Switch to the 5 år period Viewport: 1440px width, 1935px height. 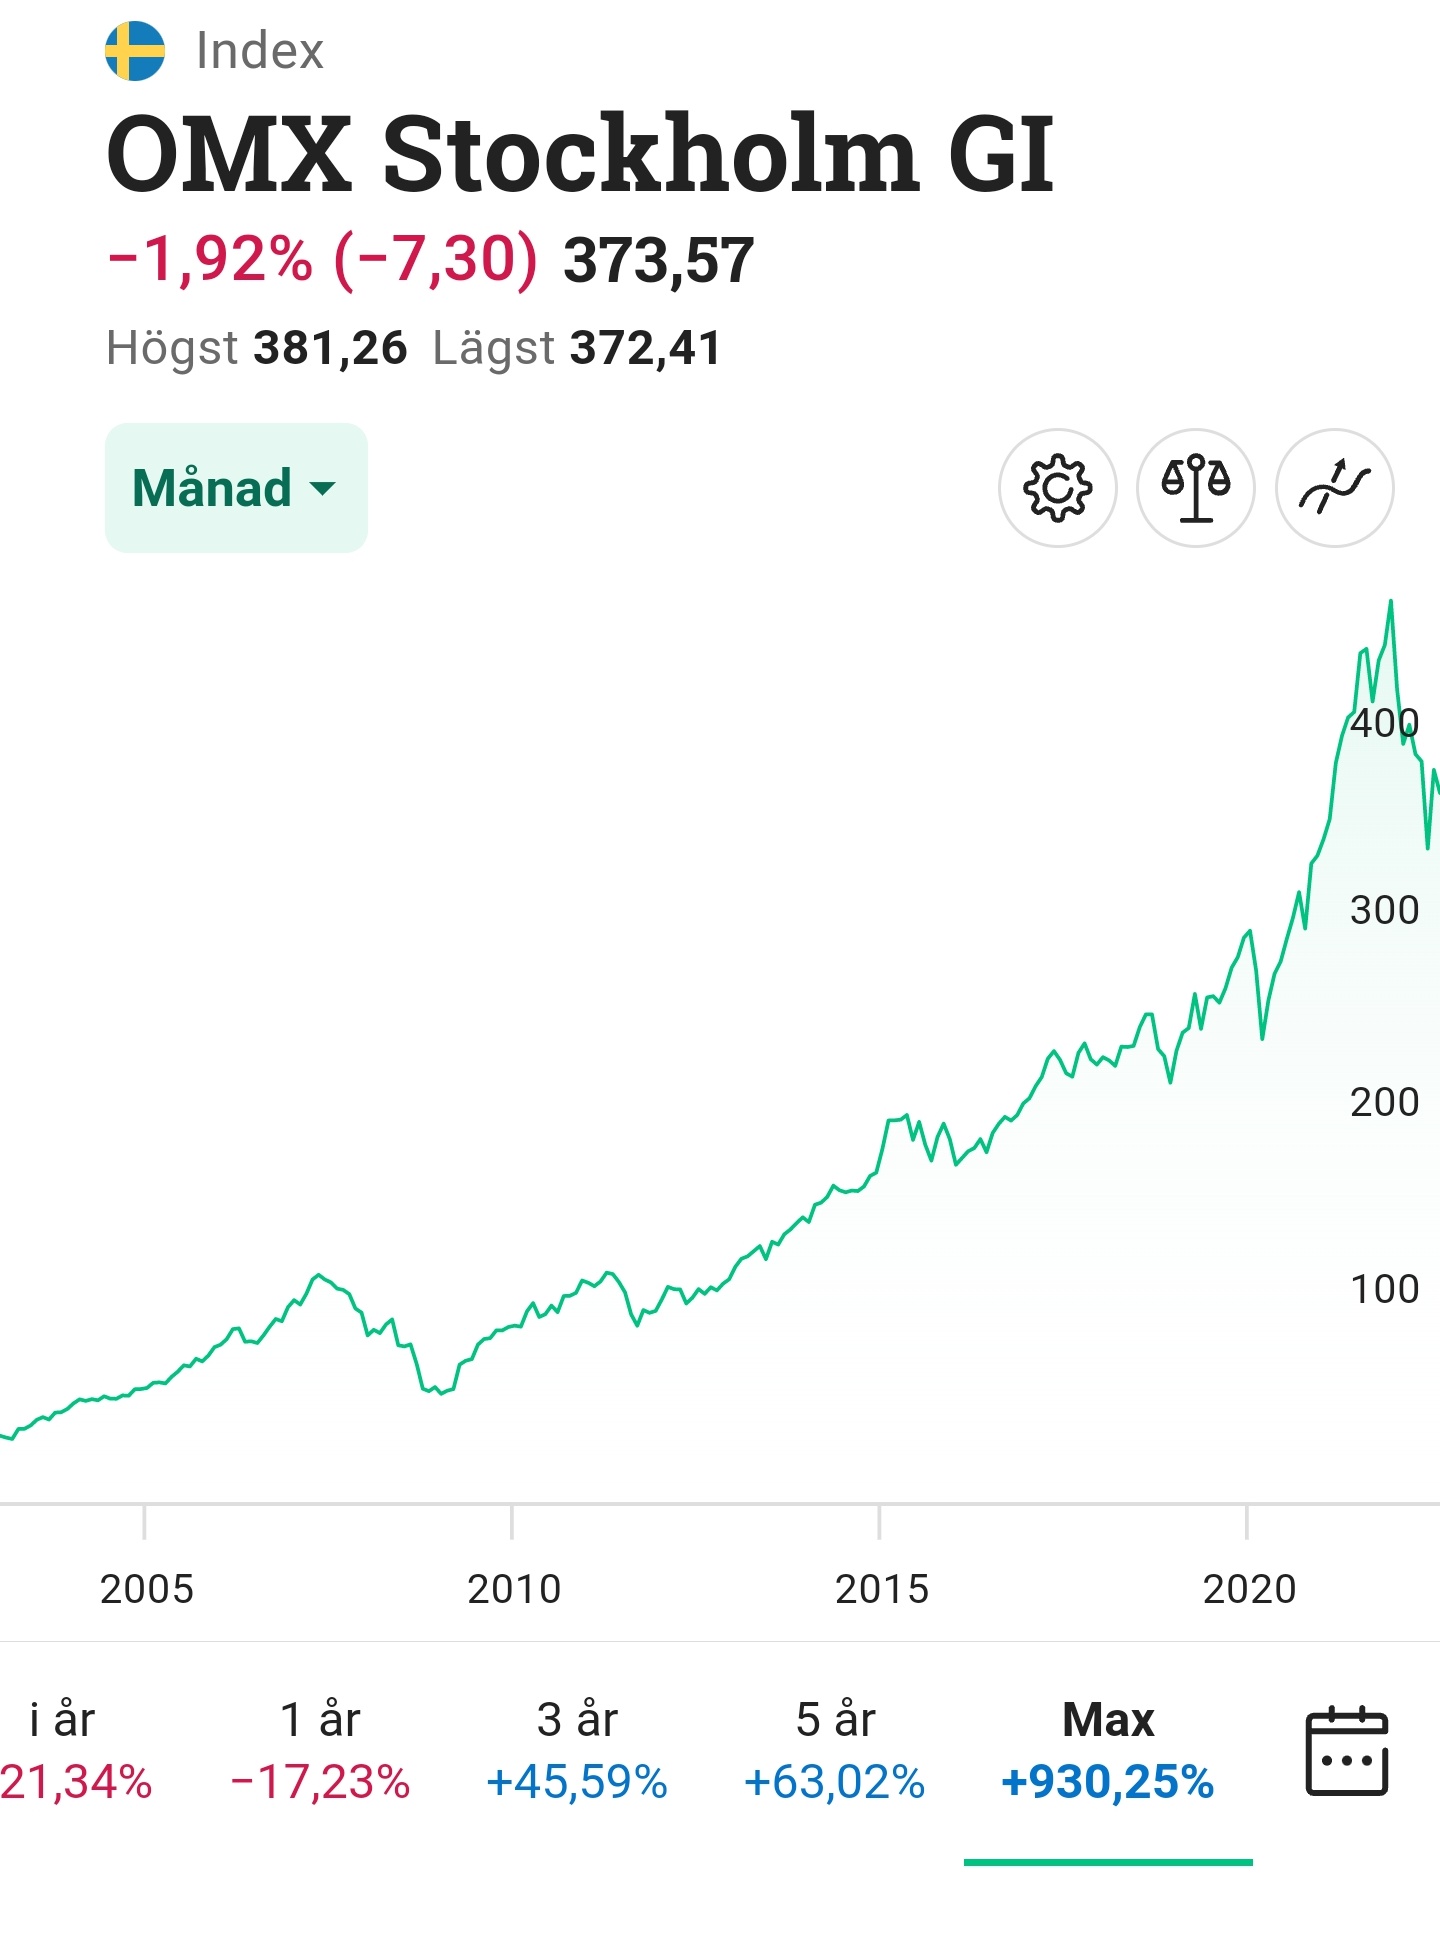(835, 1750)
